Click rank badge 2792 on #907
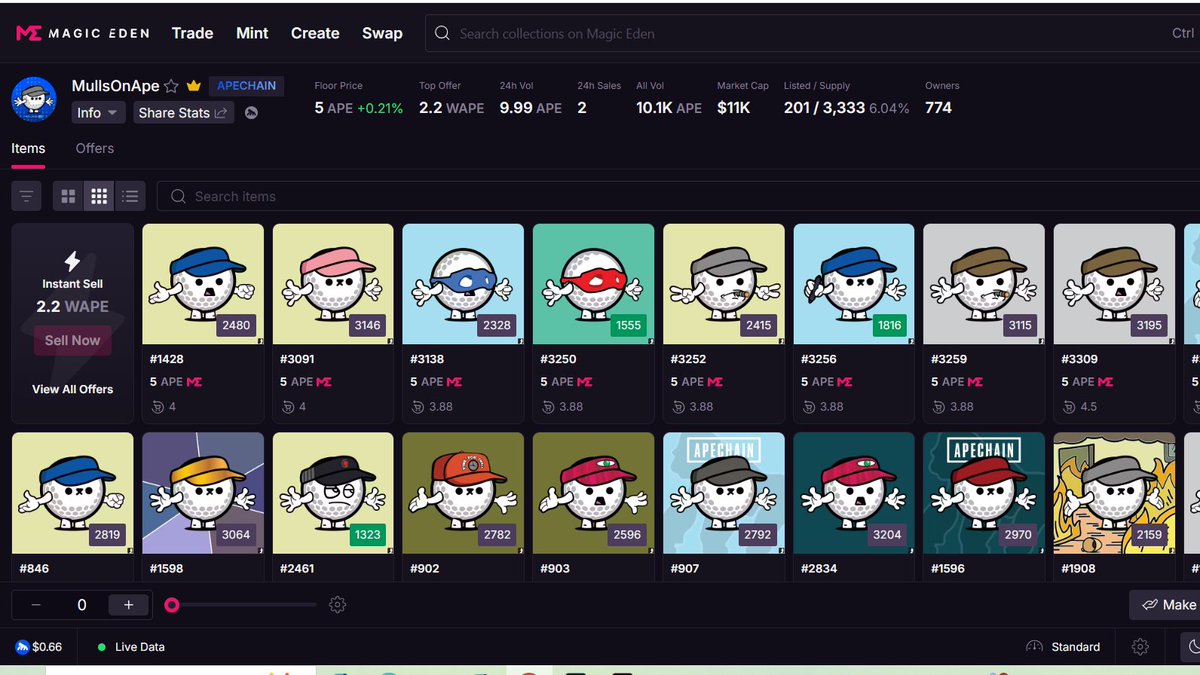Image resolution: width=1200 pixels, height=675 pixels. point(758,535)
